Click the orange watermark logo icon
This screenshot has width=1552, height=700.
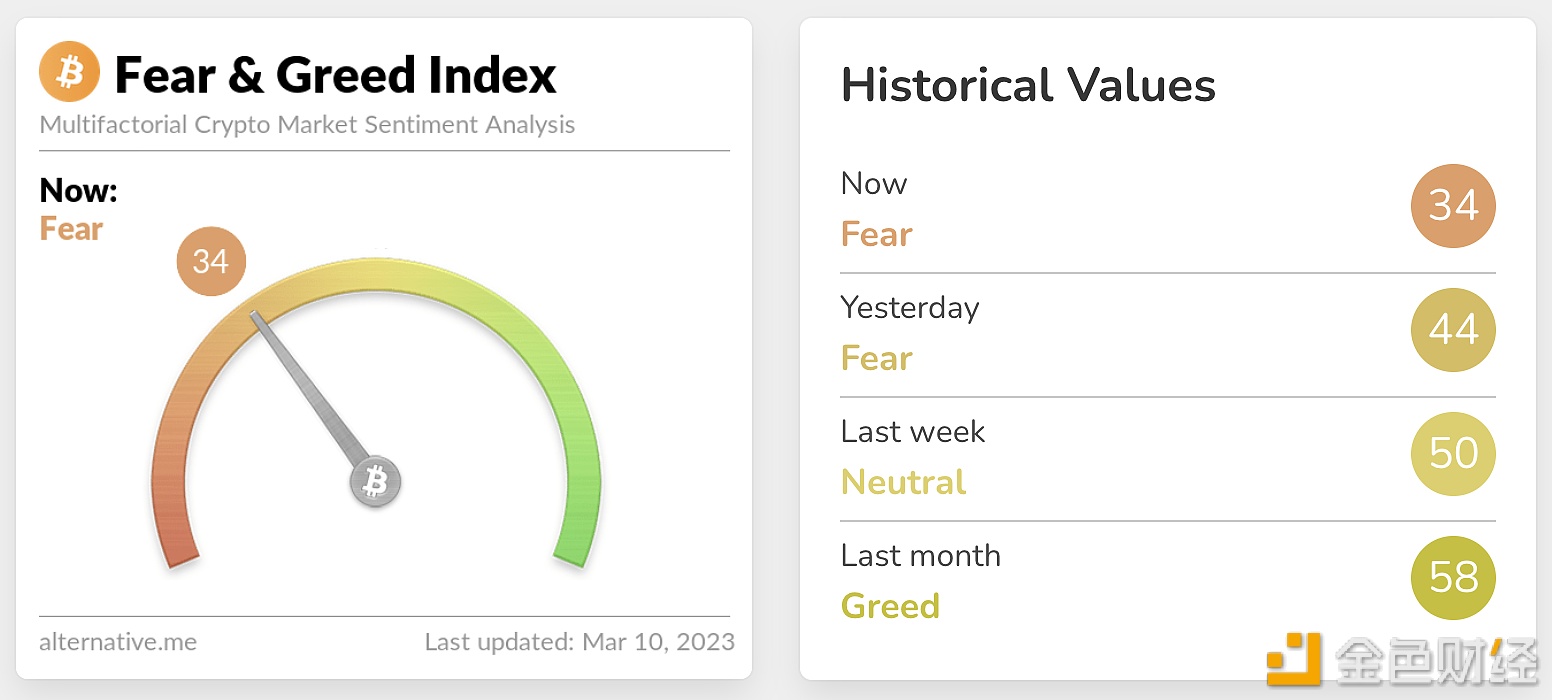[x=1294, y=659]
